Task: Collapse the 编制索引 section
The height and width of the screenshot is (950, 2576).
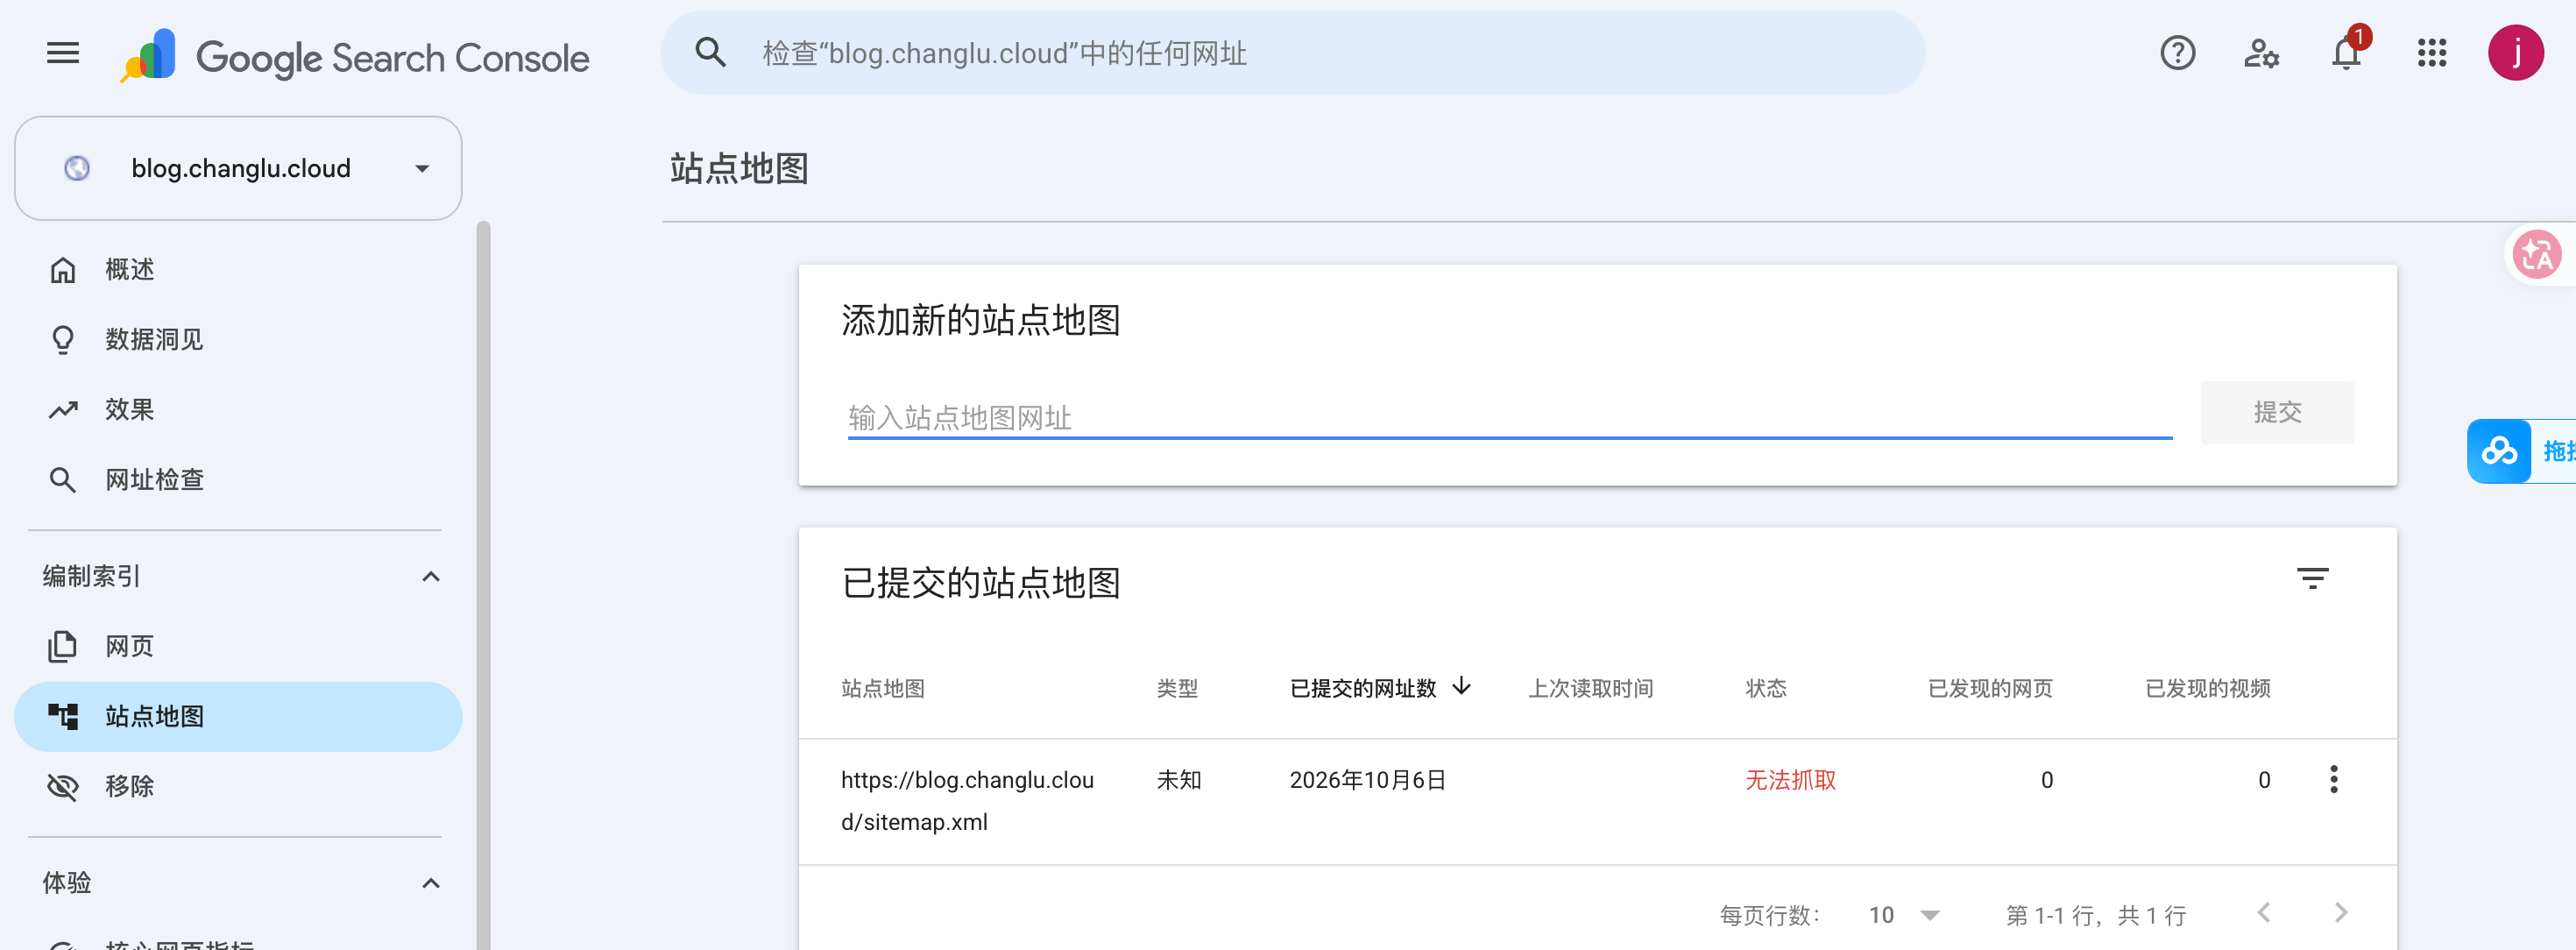Action: point(431,577)
